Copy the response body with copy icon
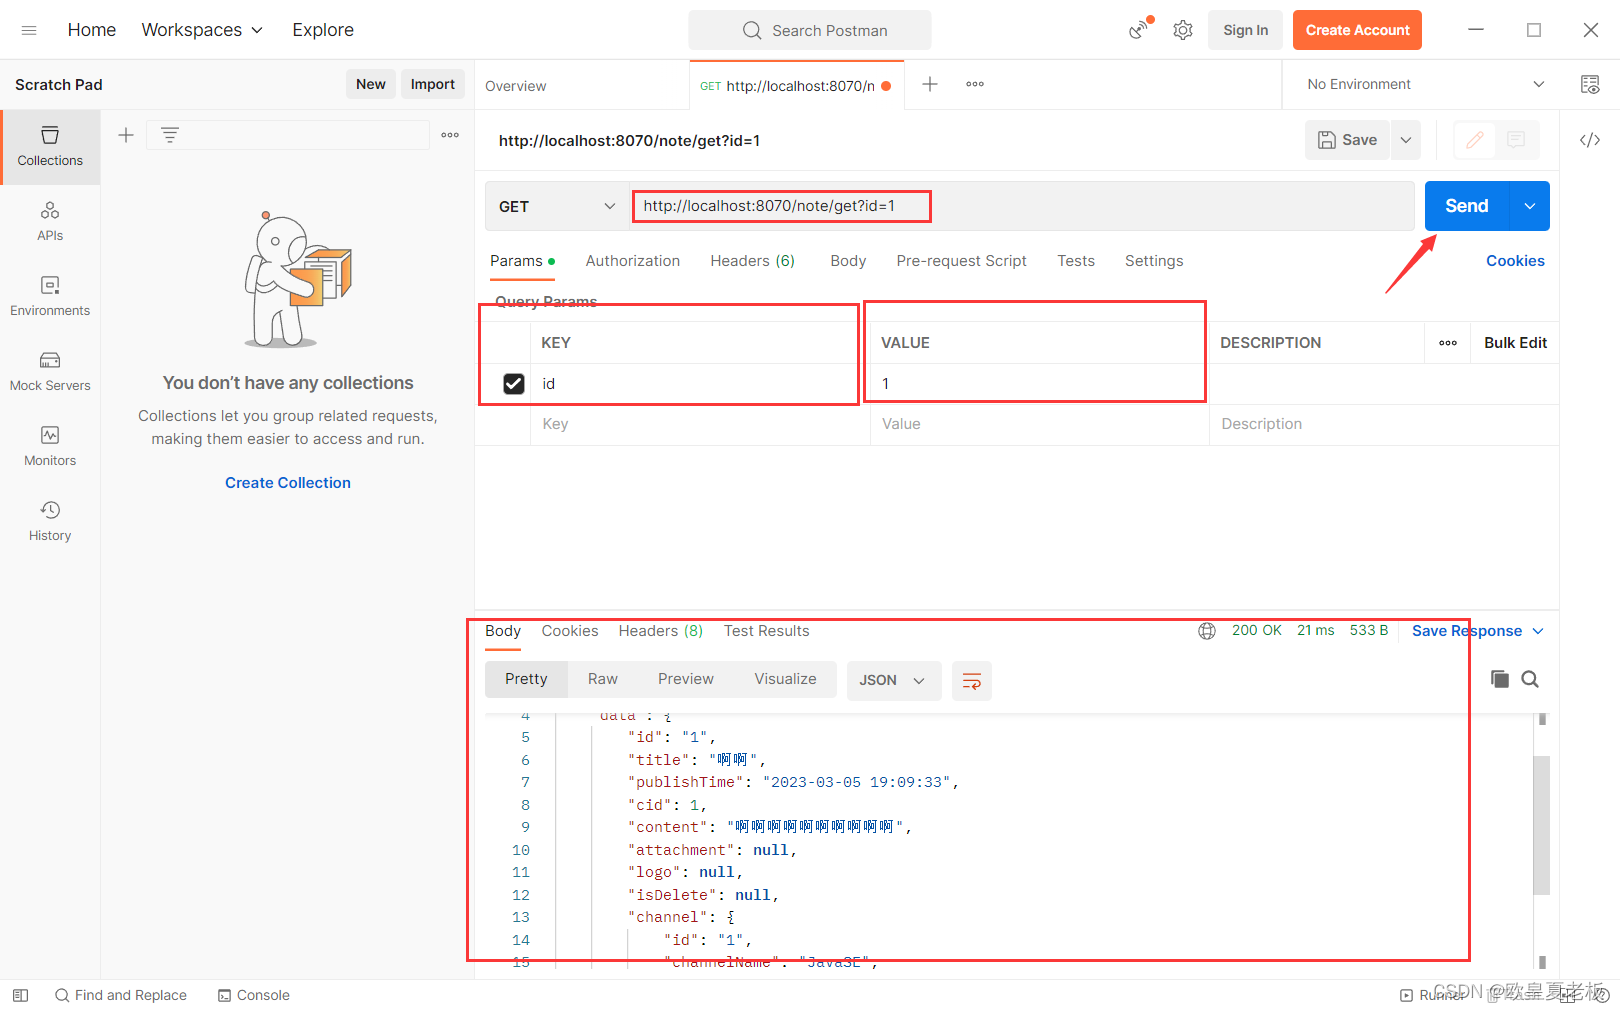This screenshot has height=1010, width=1620. click(1500, 679)
